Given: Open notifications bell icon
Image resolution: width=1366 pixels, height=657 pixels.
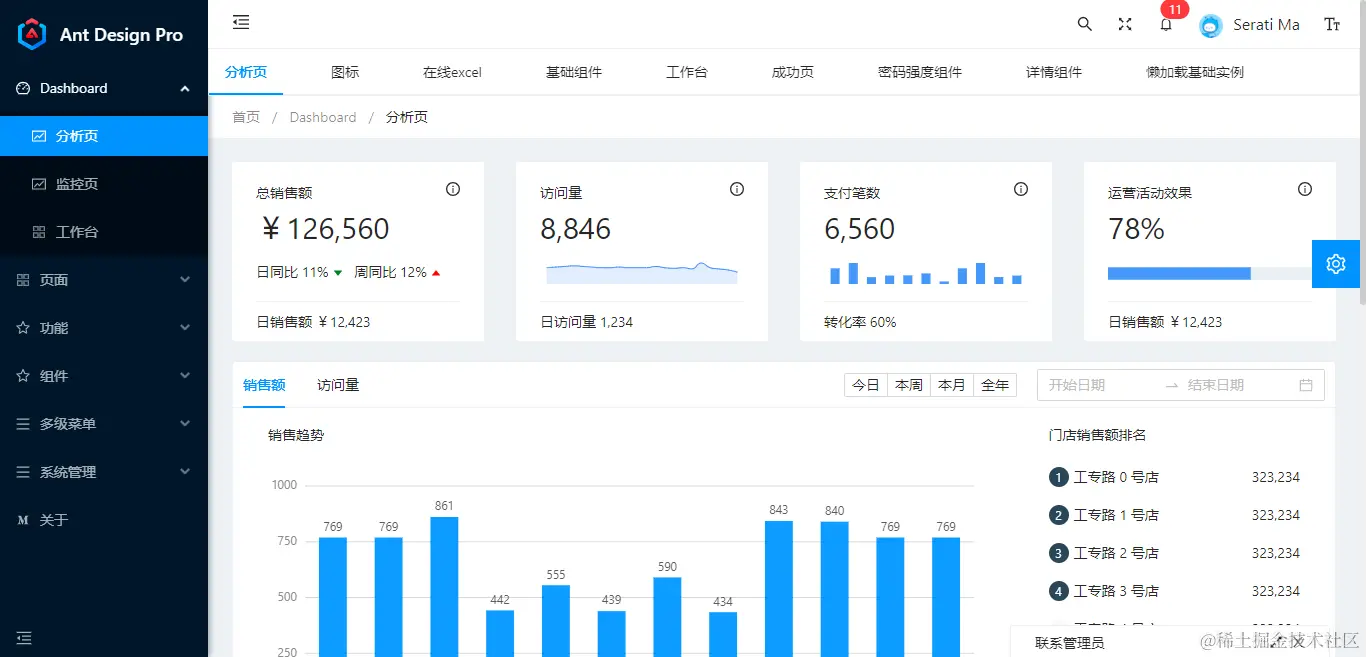Looking at the screenshot, I should 1166,25.
